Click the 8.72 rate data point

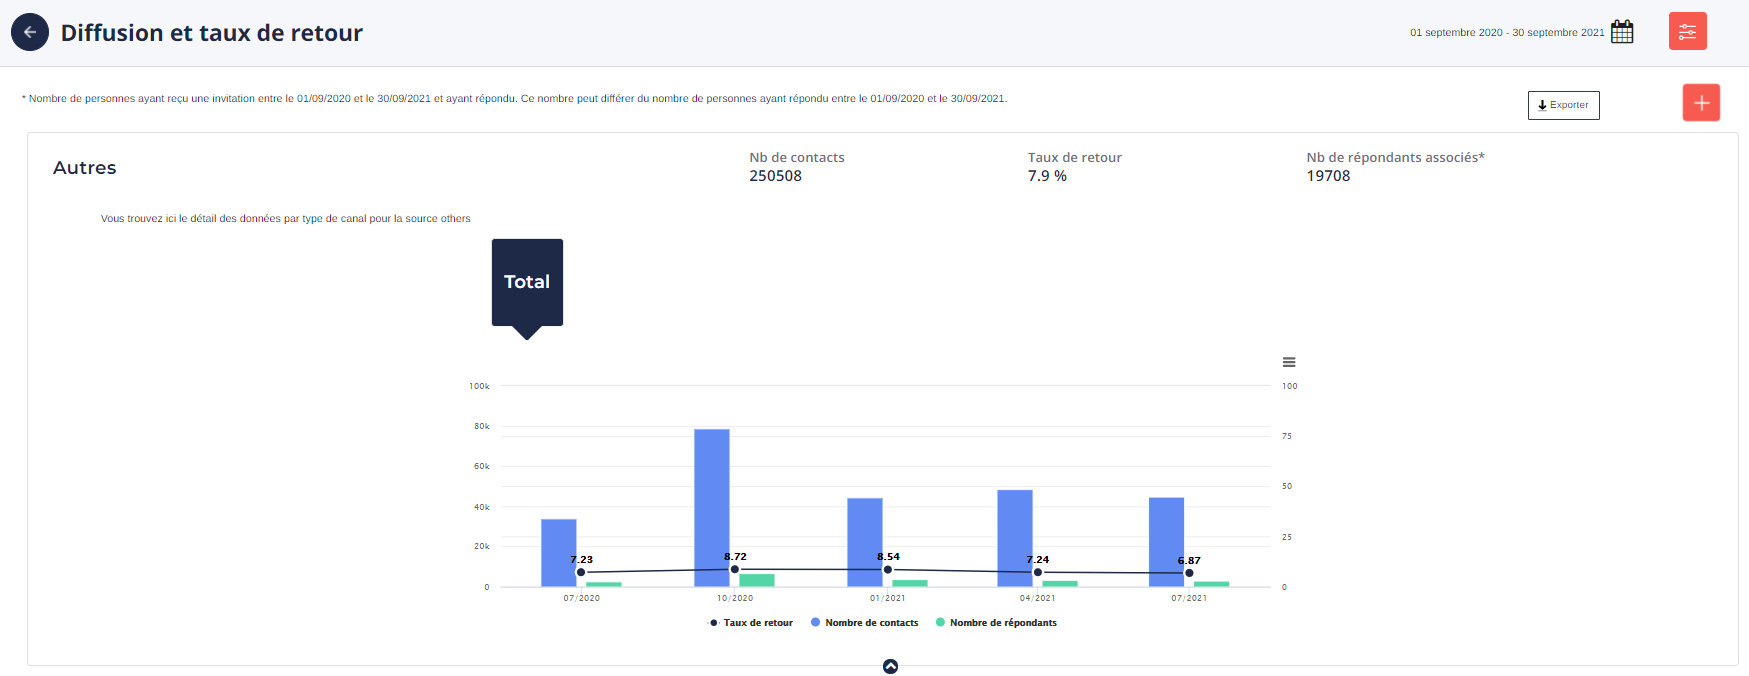point(735,569)
